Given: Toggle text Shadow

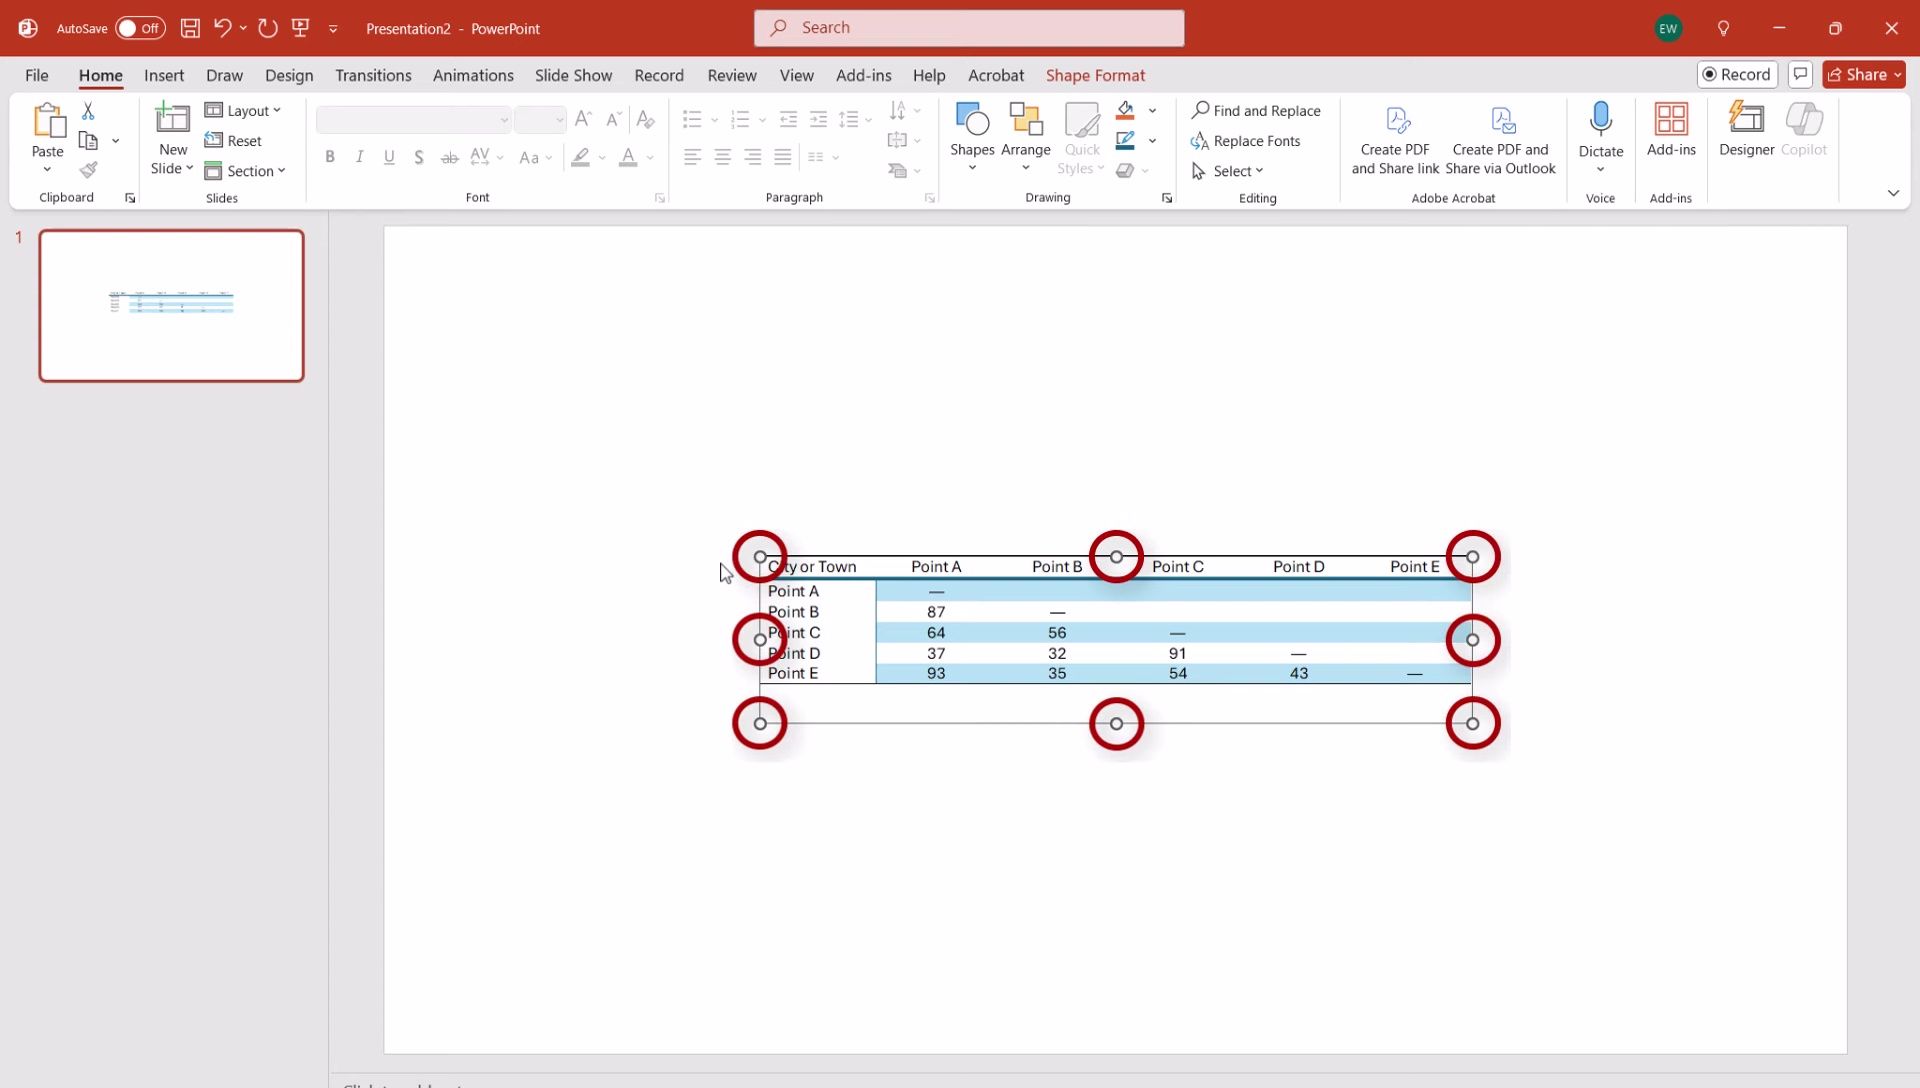Looking at the screenshot, I should point(419,157).
